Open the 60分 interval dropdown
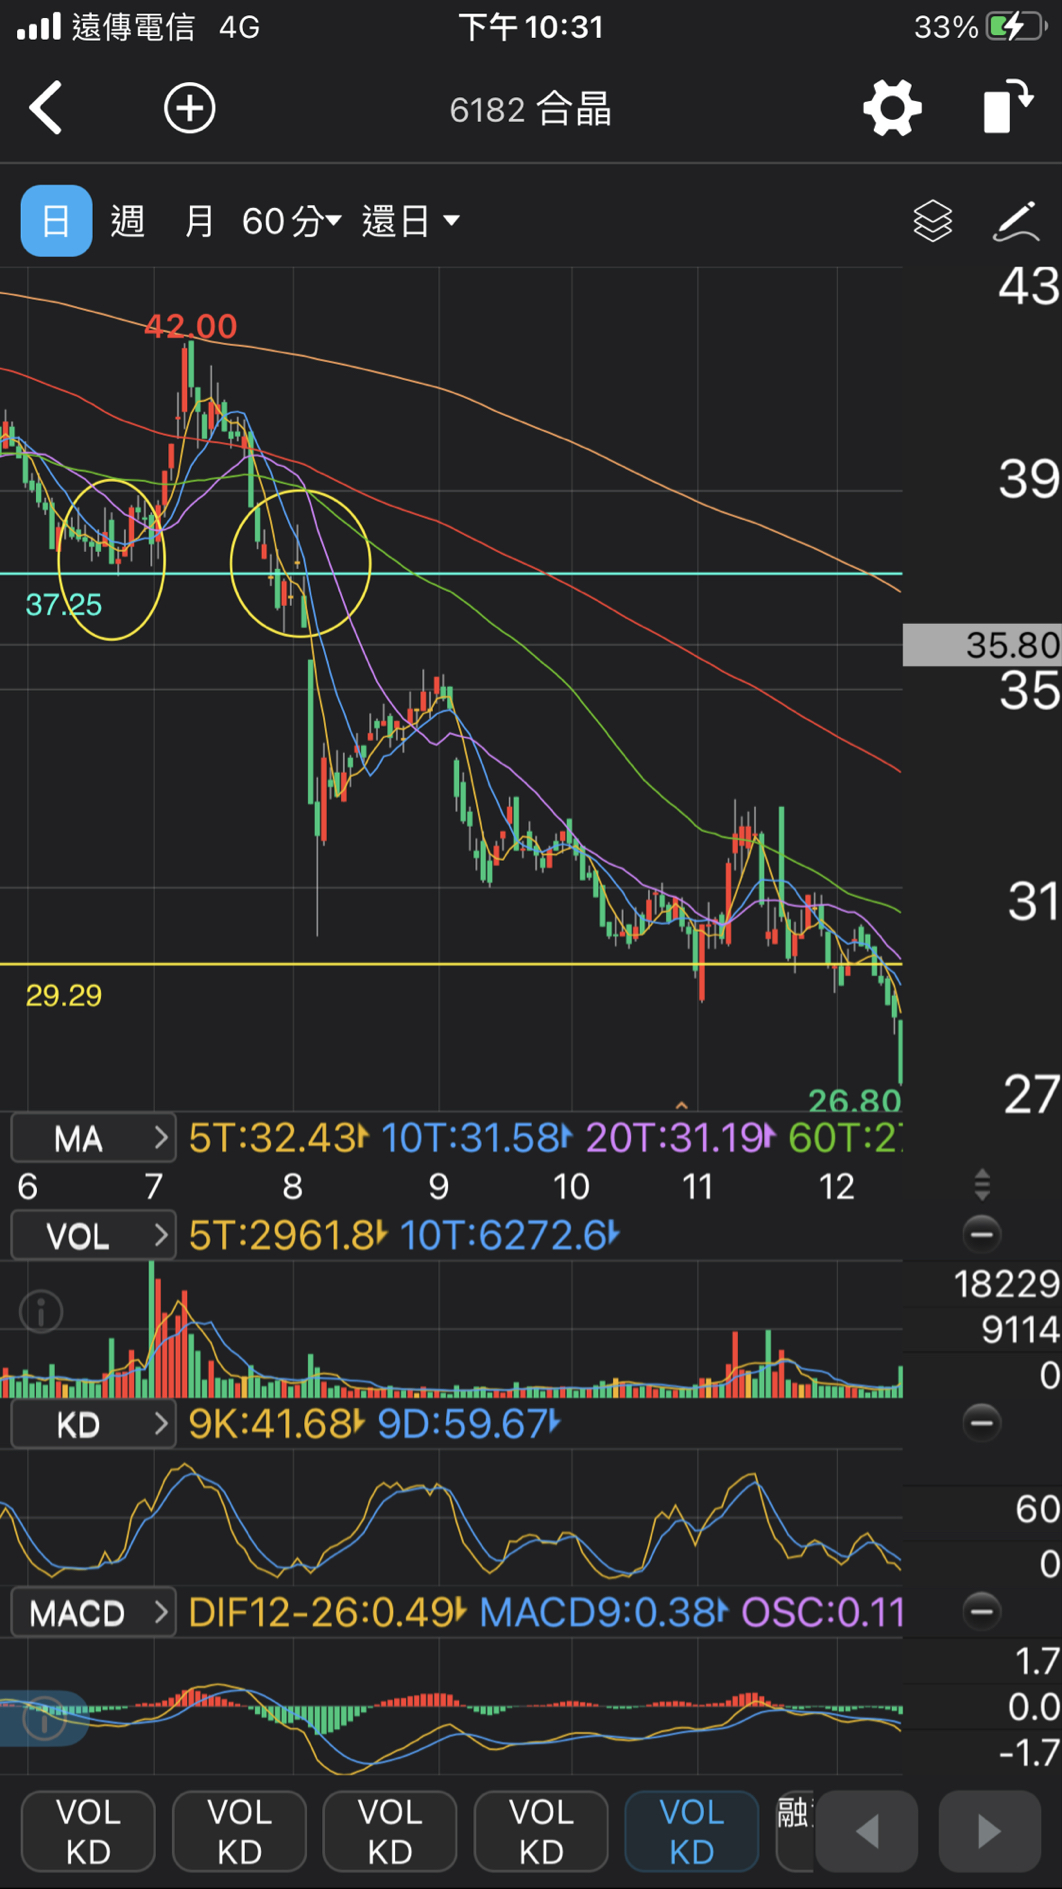Image resolution: width=1062 pixels, height=1889 pixels. (292, 221)
